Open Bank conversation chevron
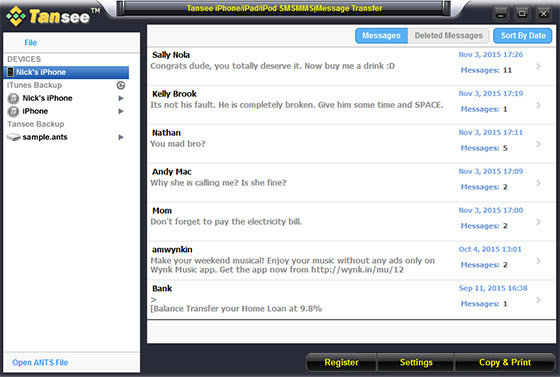The width and height of the screenshot is (560, 377). (539, 300)
